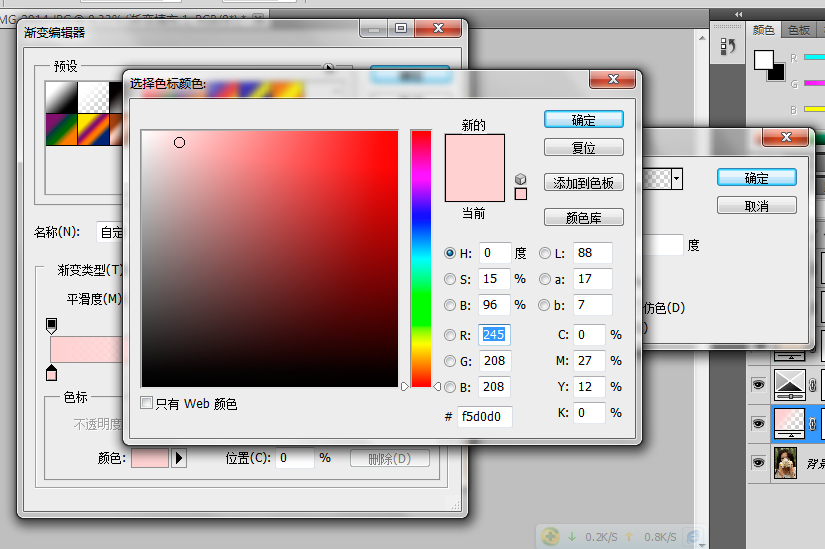Screen dimensions: 825x549
Task: Click 确定 in the color picker dialog
Action: [583, 119]
